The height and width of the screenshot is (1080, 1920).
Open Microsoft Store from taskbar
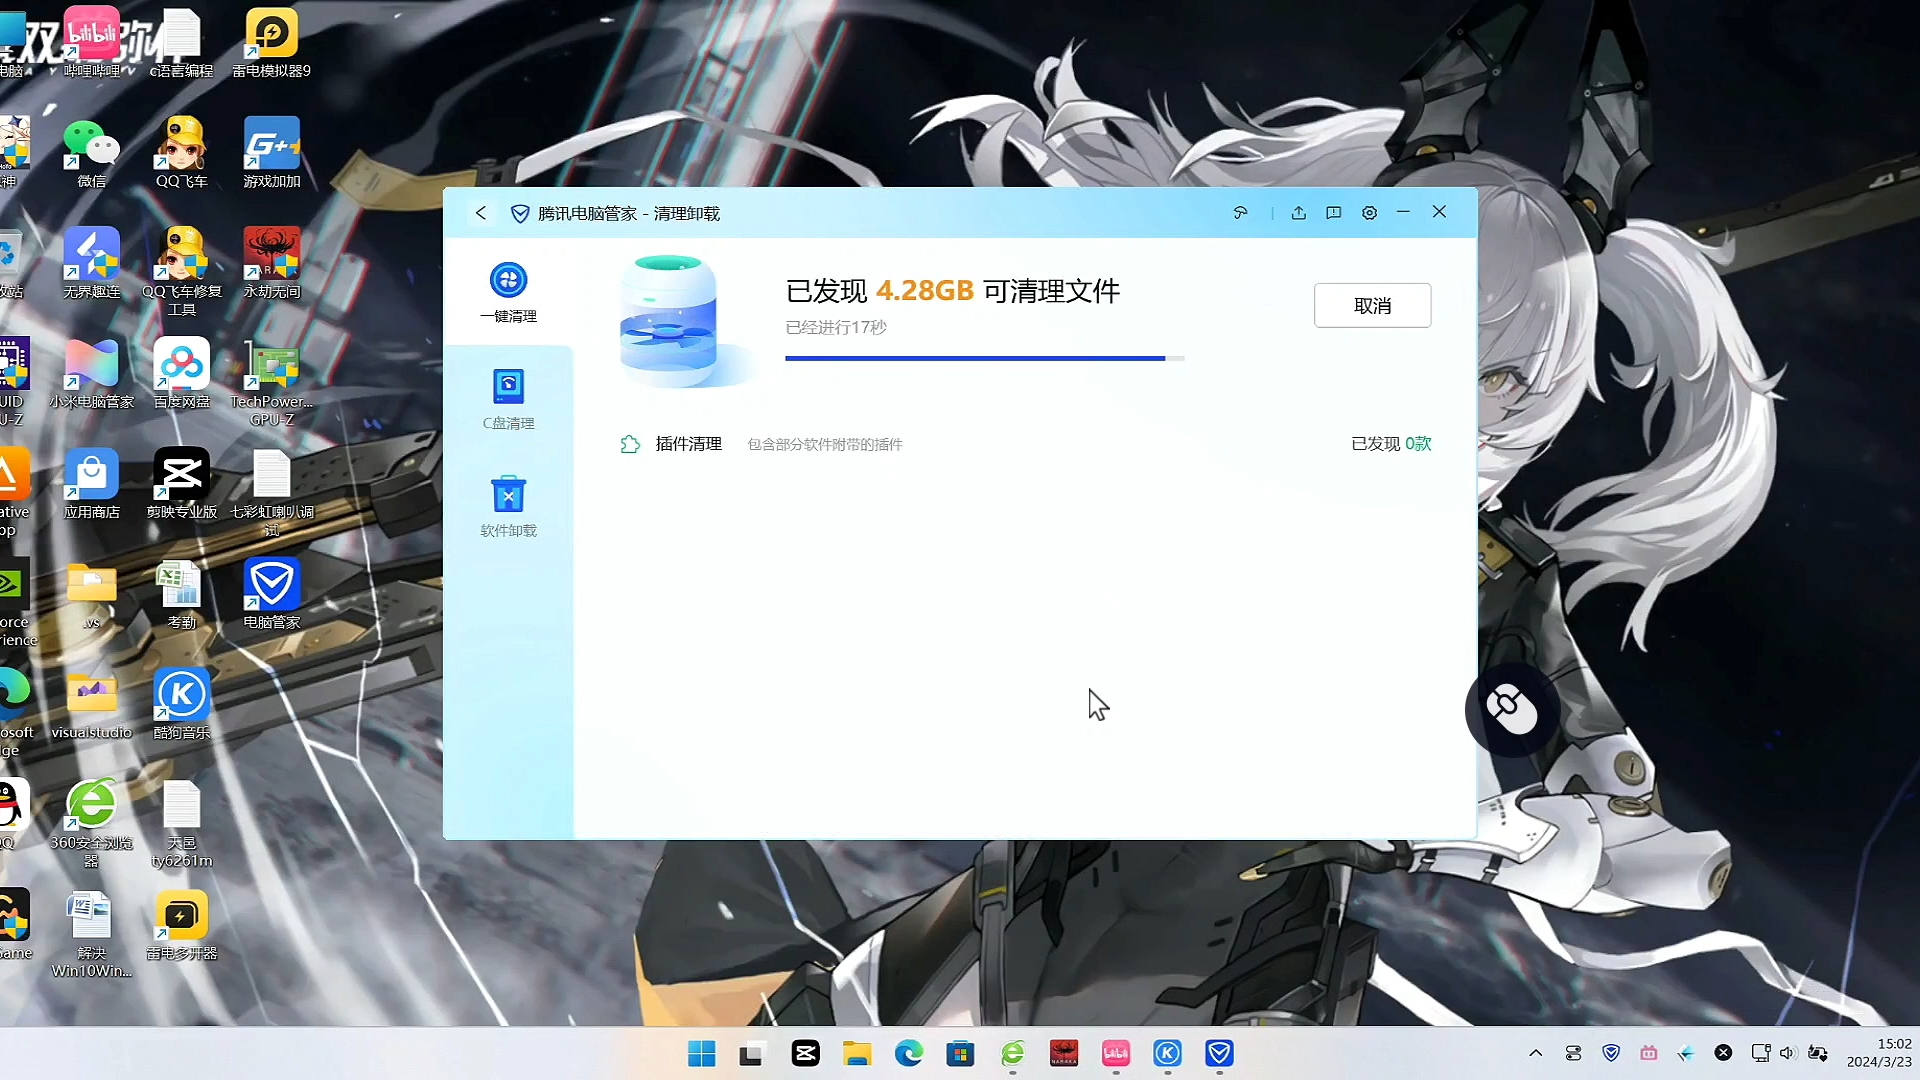click(961, 1053)
